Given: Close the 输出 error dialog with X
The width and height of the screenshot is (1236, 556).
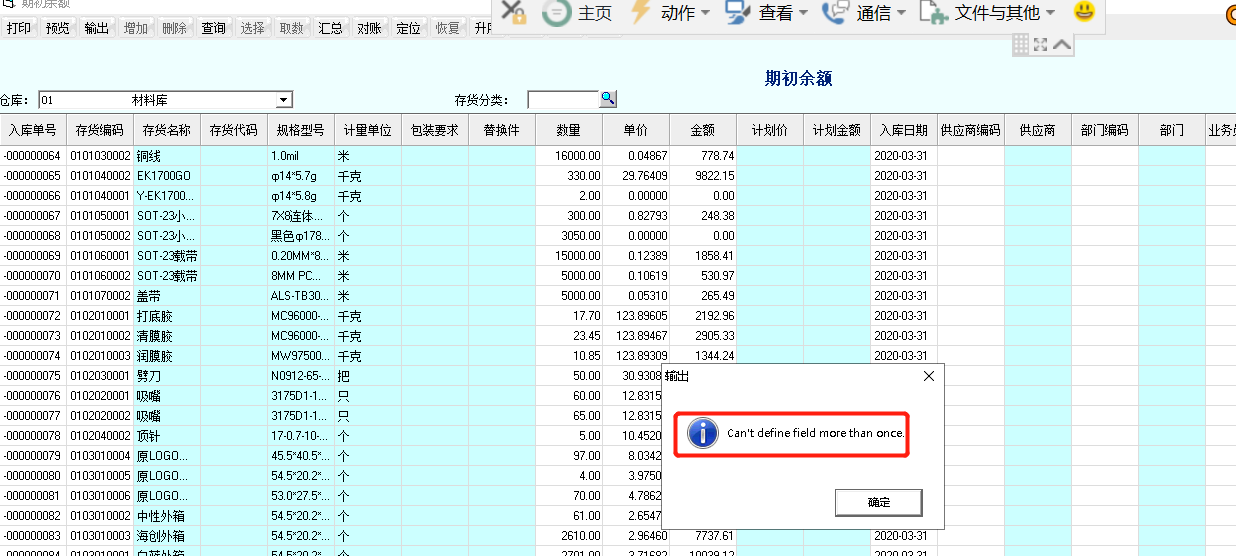Looking at the screenshot, I should 929,376.
